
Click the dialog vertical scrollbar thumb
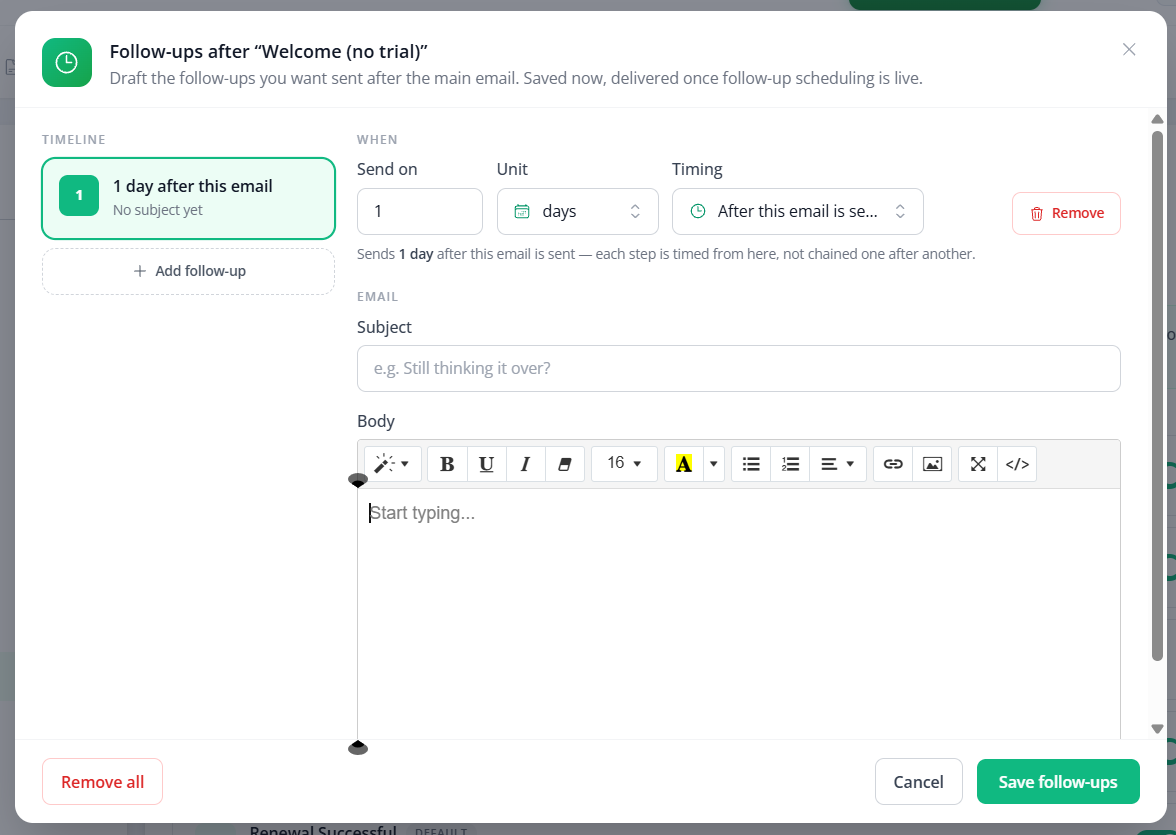tap(1157, 396)
